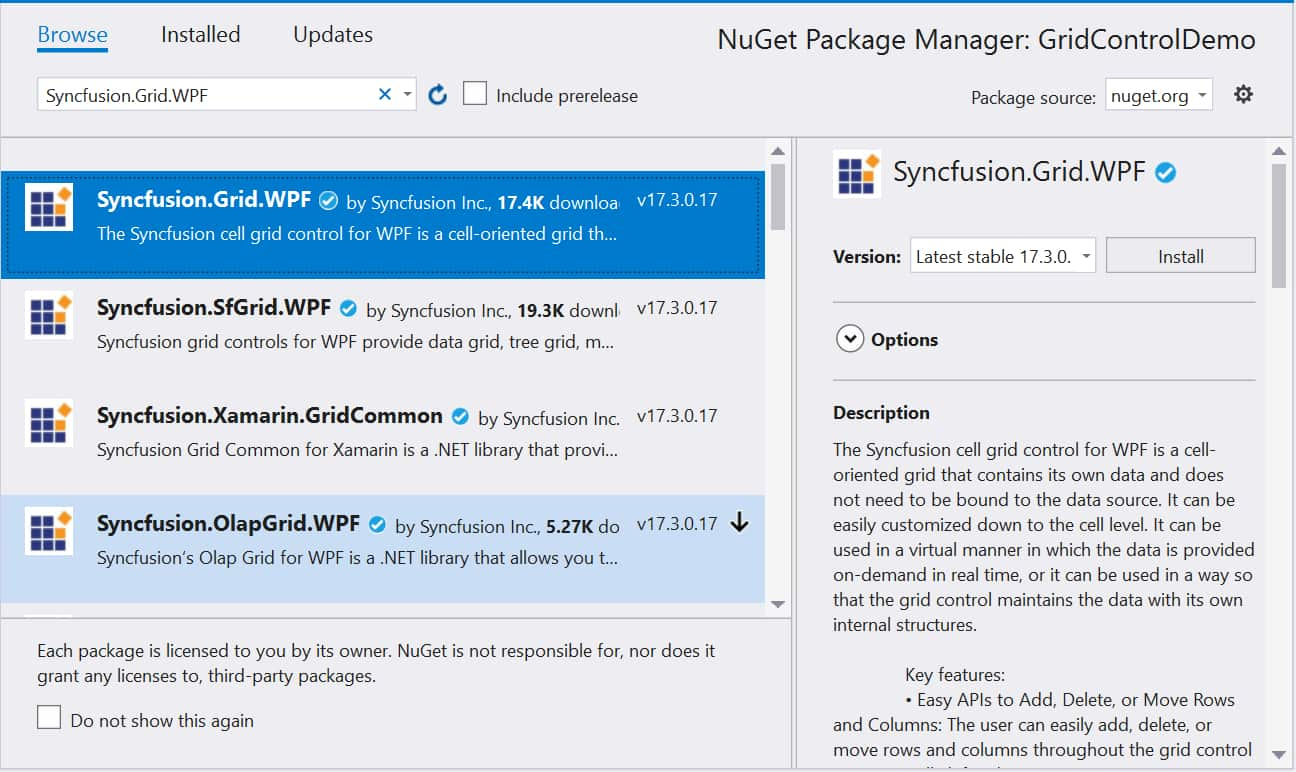This screenshot has height=772, width=1296.
Task: Click verified badge next to Syncfusion.Grid.WPF in list
Action: coord(328,201)
